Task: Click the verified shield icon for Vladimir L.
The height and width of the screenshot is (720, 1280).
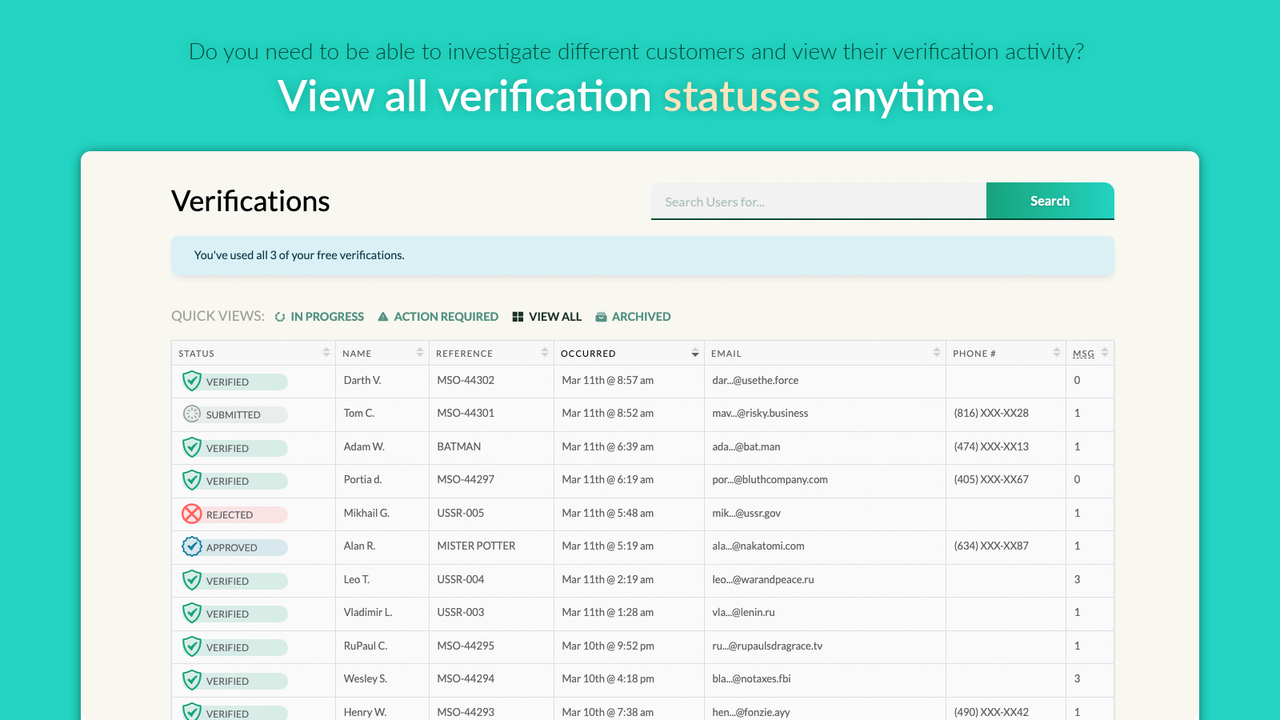Action: 192,613
